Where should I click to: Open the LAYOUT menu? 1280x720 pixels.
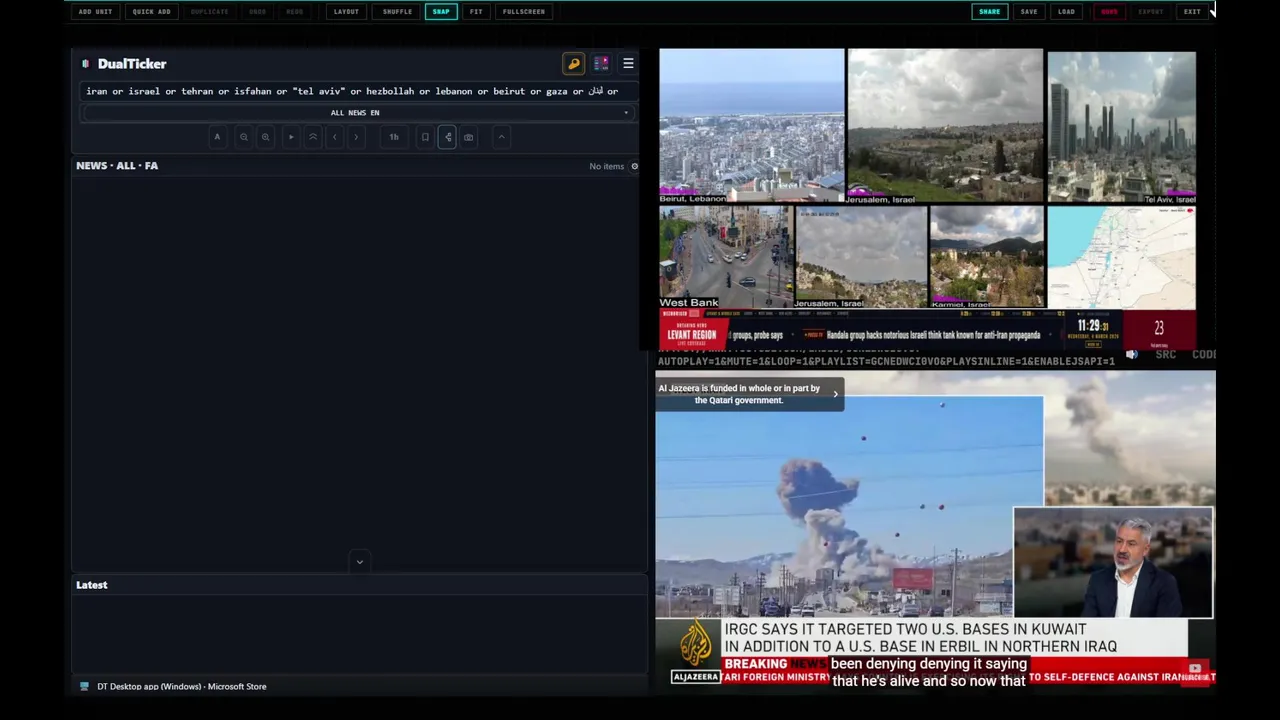[346, 12]
